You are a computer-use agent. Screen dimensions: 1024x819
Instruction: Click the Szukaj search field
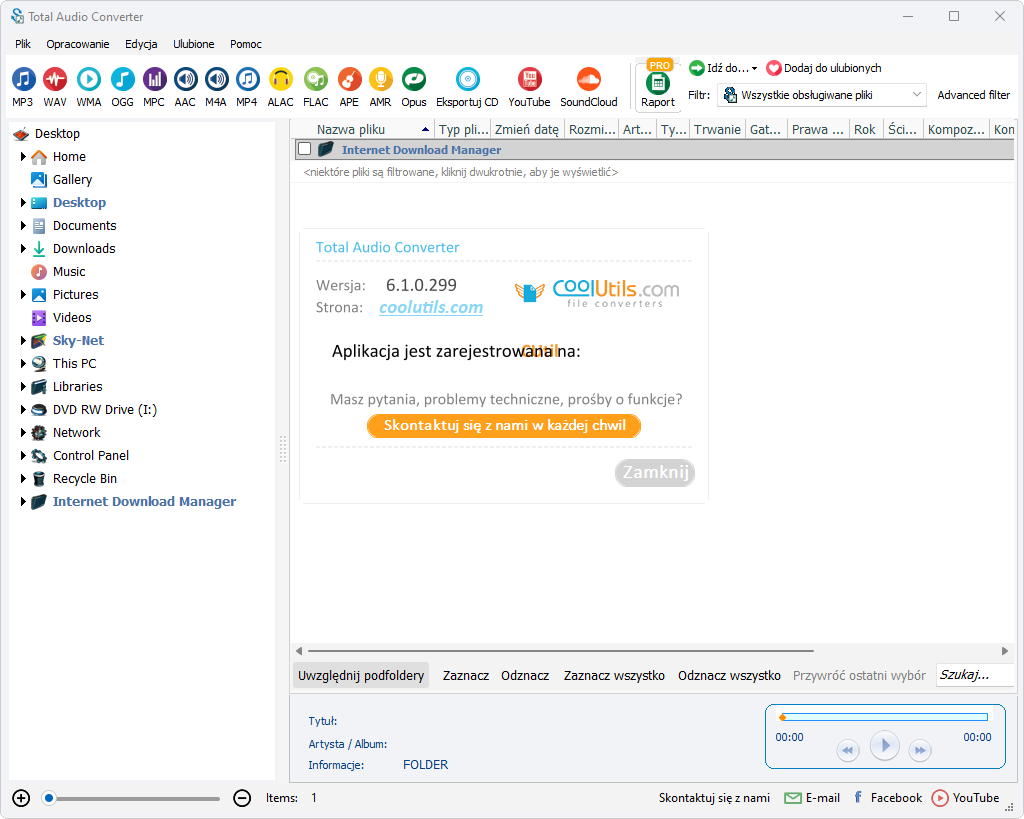[975, 675]
